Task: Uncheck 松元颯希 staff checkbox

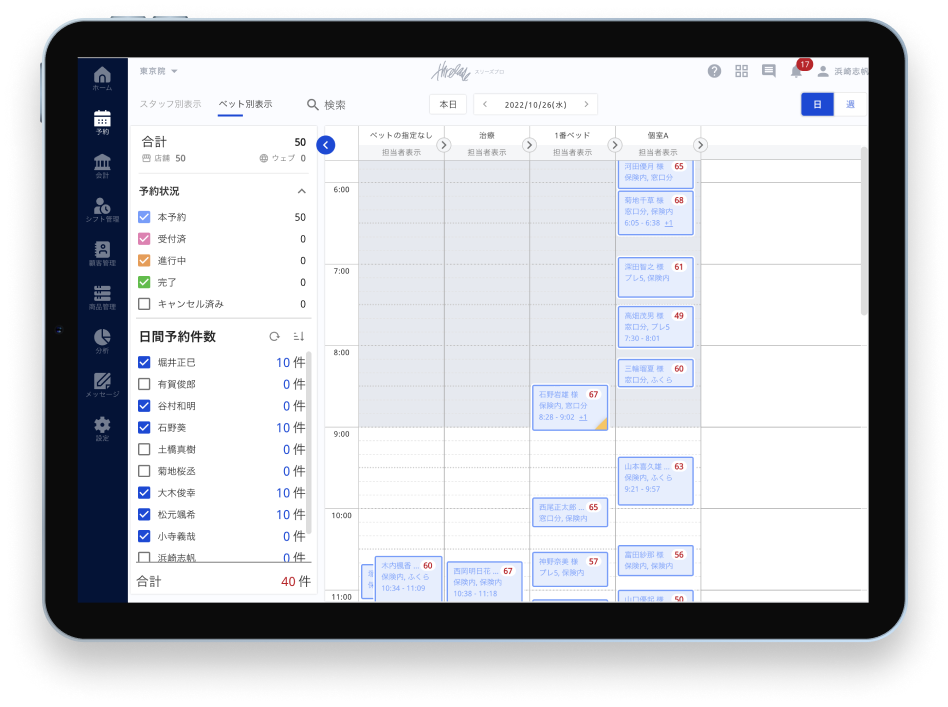Action: tap(144, 514)
